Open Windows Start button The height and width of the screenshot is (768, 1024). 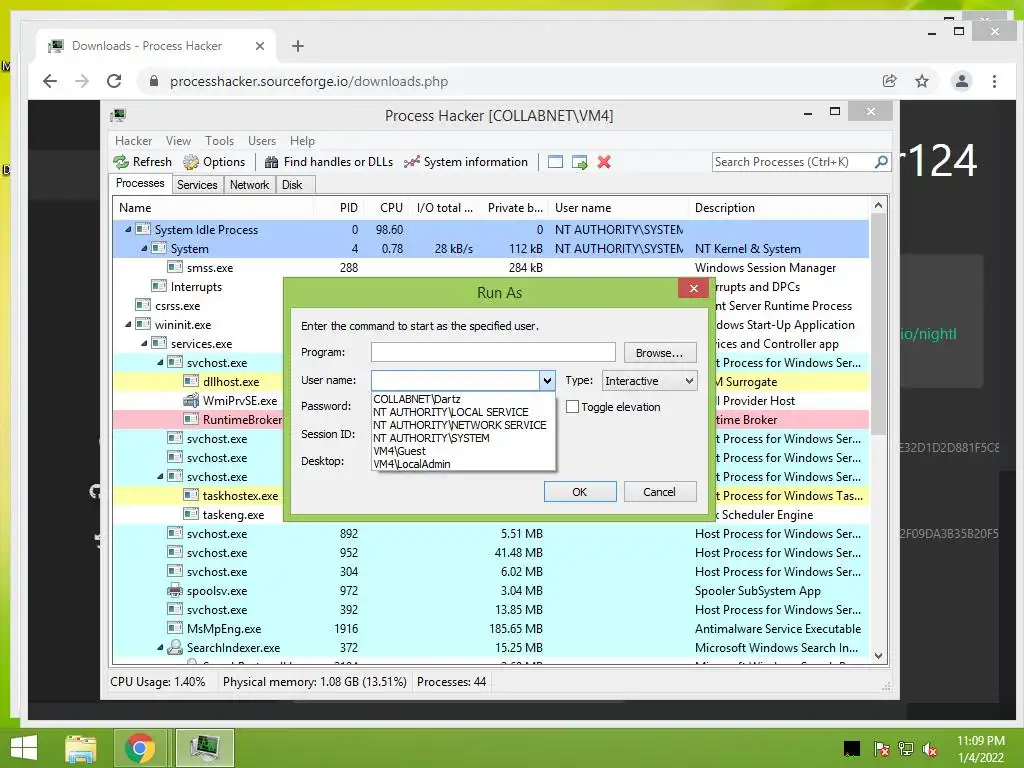click(24, 748)
